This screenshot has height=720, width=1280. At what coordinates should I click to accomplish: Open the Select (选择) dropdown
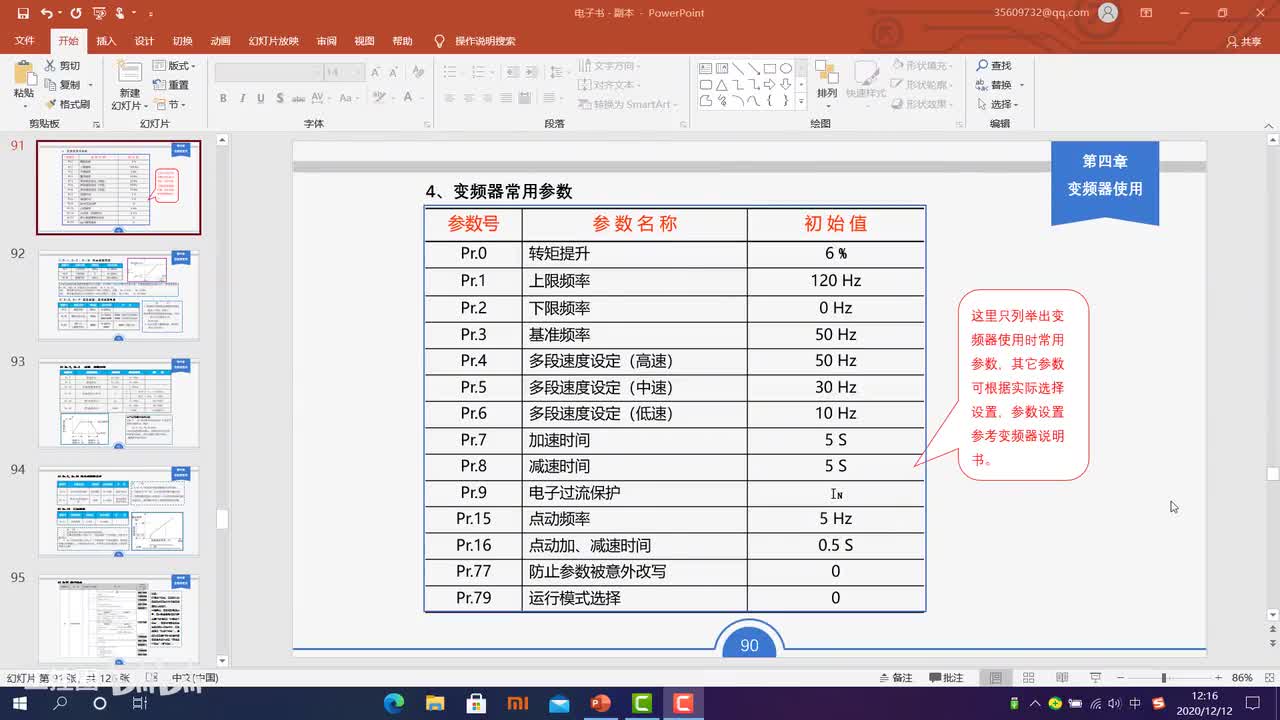(x=996, y=104)
